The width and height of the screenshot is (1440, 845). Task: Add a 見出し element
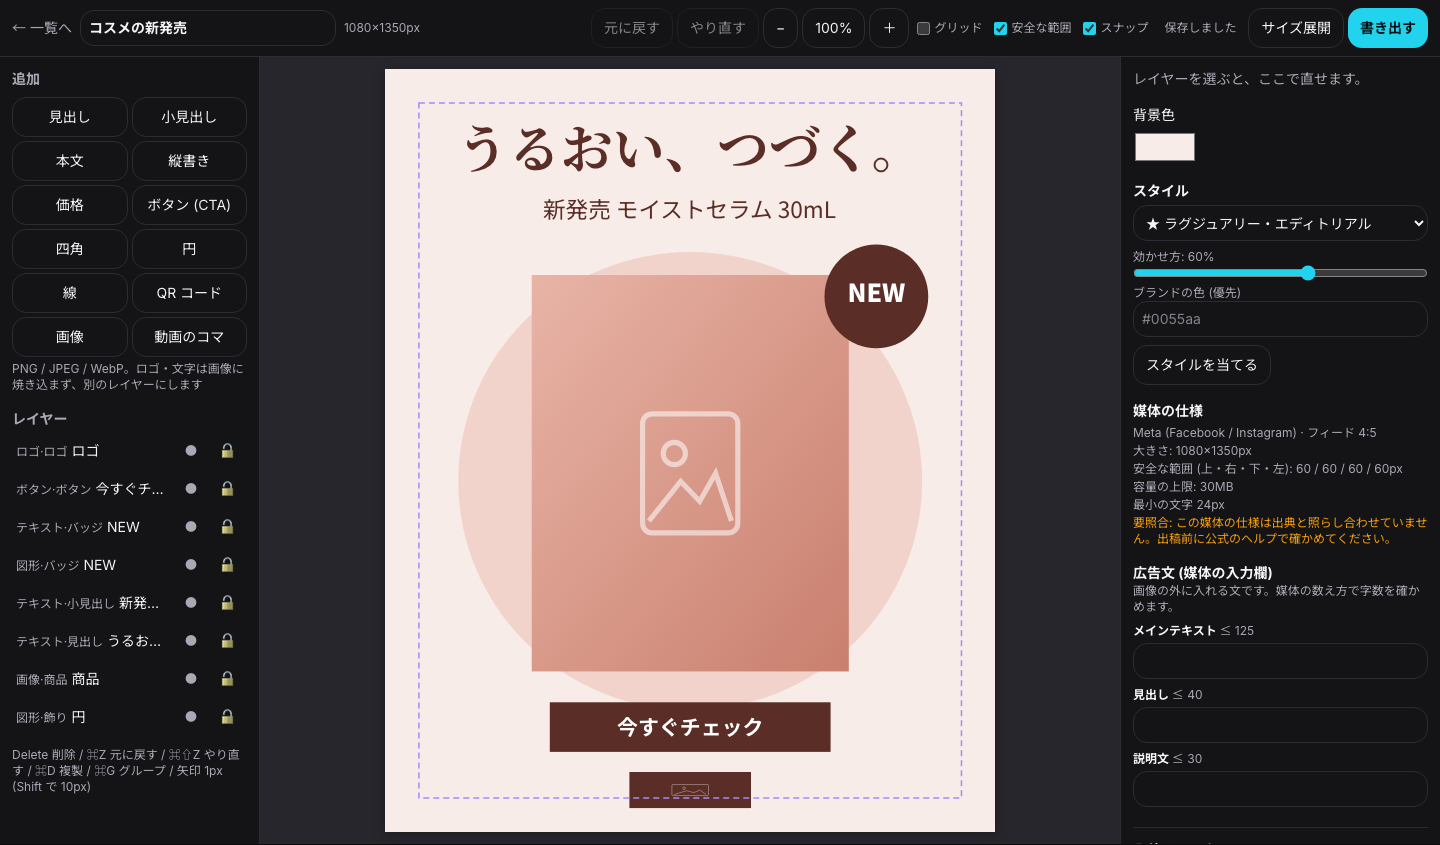[x=70, y=117]
